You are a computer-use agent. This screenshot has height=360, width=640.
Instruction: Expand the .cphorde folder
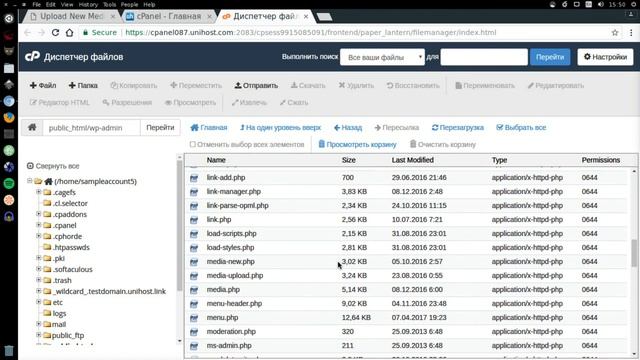tap(38, 236)
